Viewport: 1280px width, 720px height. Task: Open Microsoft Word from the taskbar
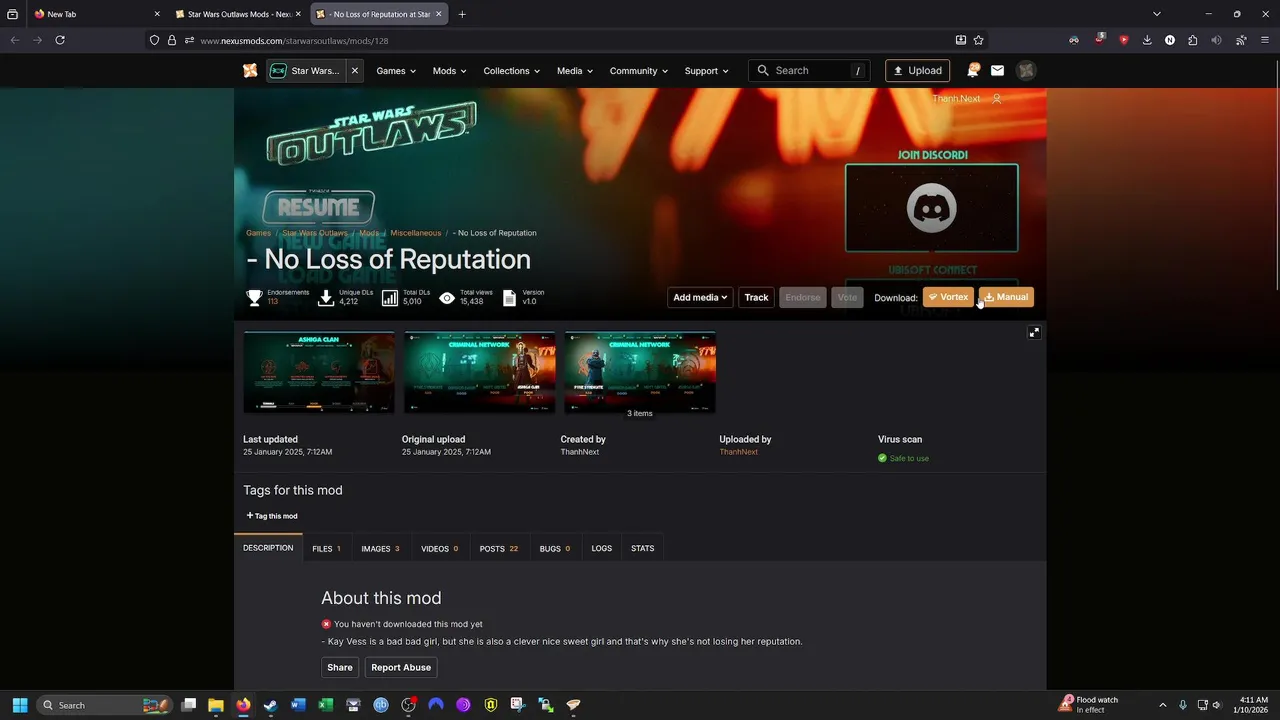297,705
